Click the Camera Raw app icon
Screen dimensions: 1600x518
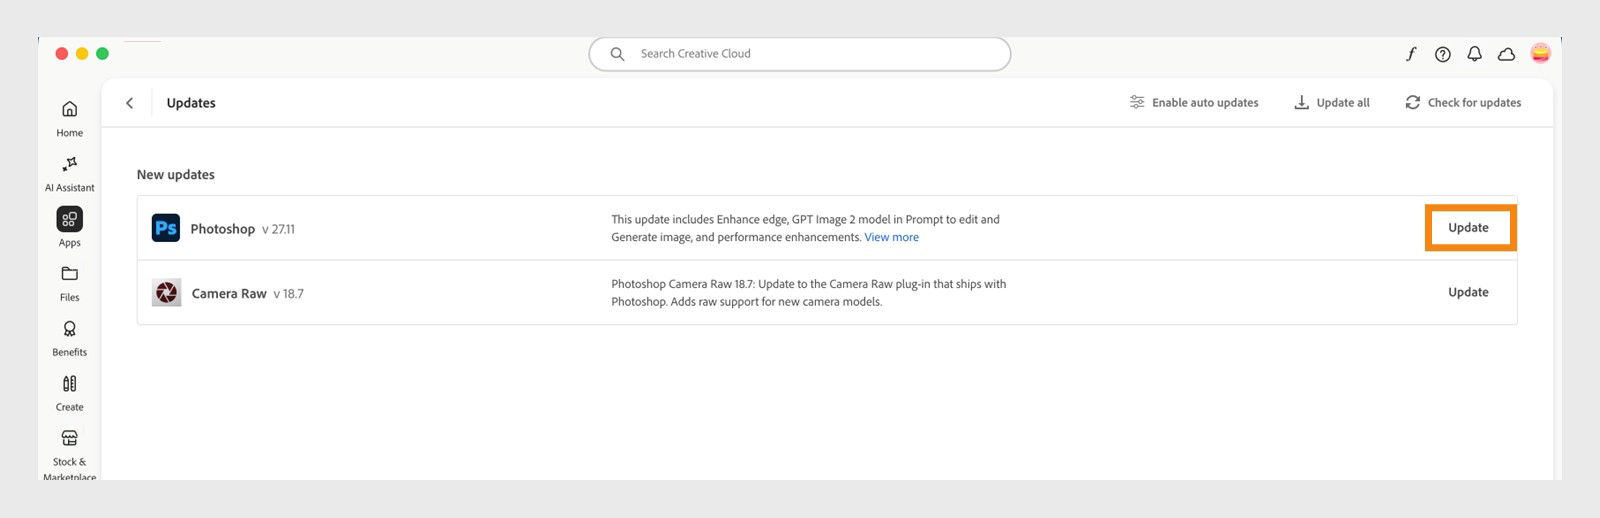pos(166,292)
